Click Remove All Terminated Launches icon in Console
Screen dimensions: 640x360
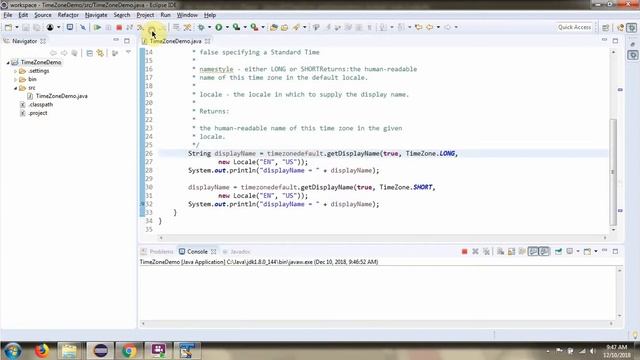(486, 251)
